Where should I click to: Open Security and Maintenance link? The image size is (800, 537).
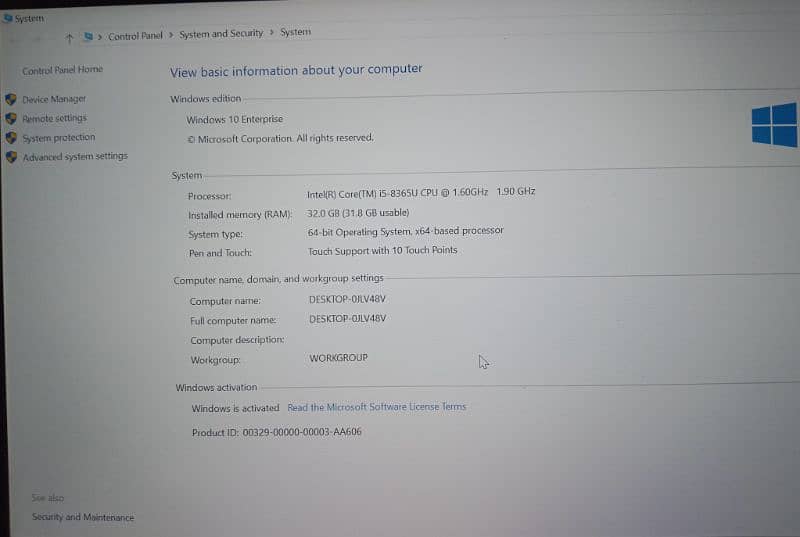[83, 517]
